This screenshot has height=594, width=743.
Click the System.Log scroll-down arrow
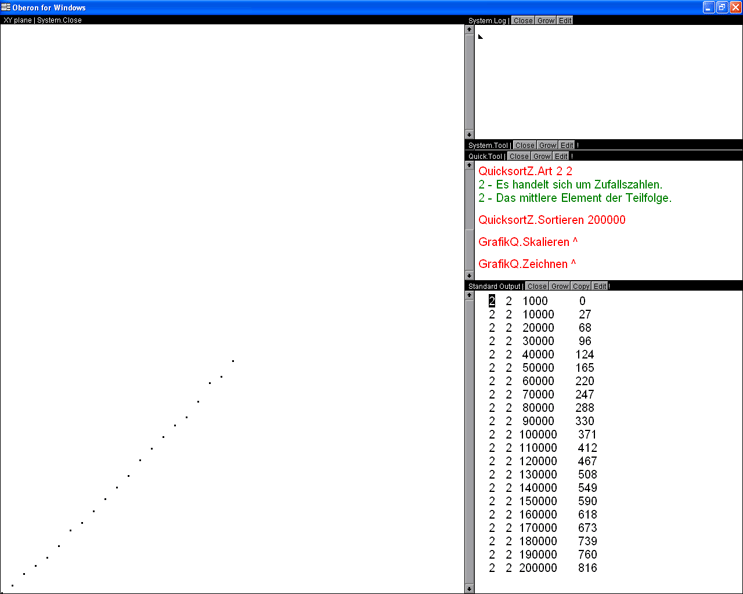pyautogui.click(x=469, y=134)
